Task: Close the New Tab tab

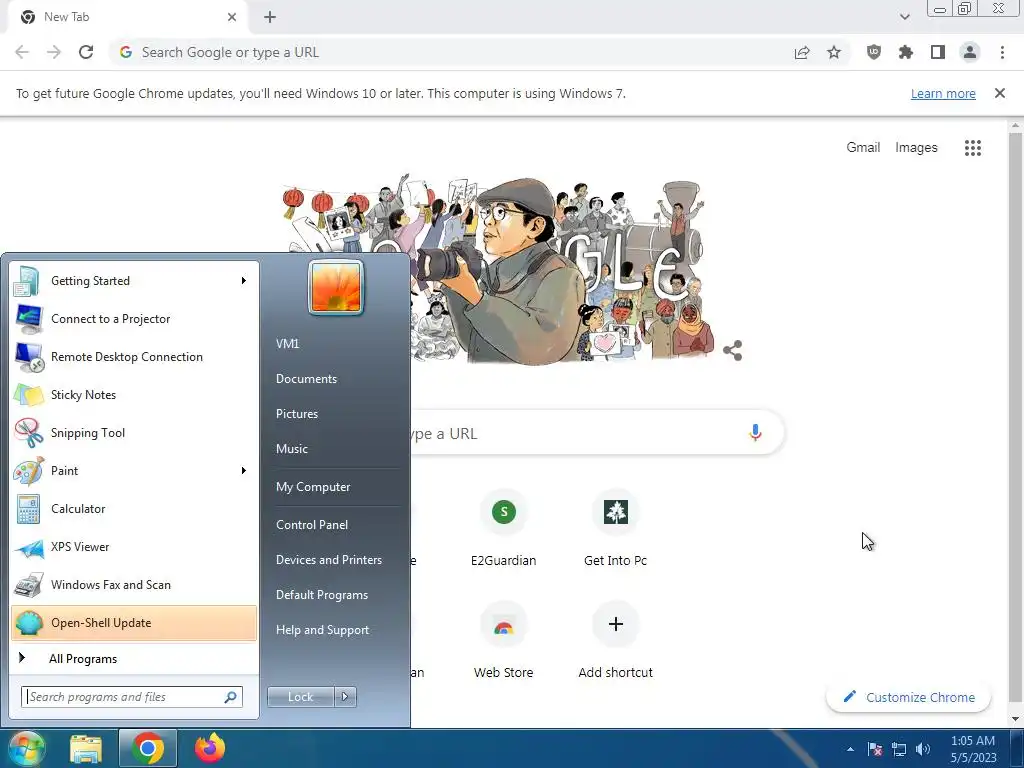Action: pyautogui.click(x=232, y=17)
